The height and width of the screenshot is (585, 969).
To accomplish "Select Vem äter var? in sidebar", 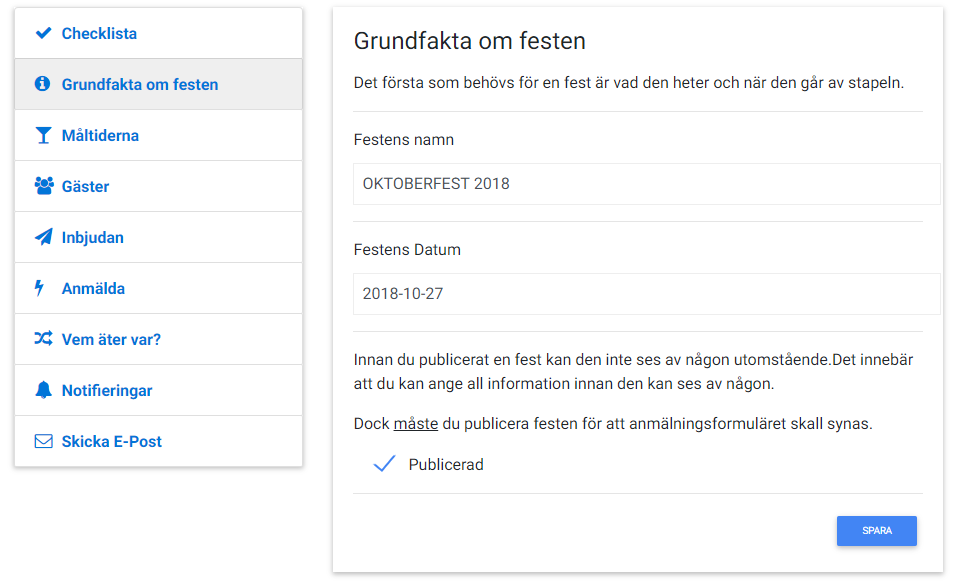I will point(158,339).
